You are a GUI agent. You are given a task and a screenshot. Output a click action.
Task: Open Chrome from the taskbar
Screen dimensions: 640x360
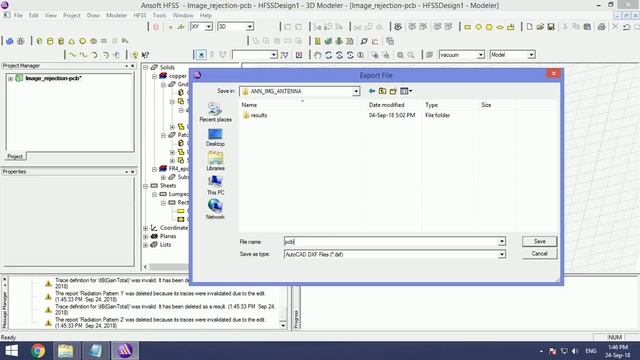[x=38, y=351]
